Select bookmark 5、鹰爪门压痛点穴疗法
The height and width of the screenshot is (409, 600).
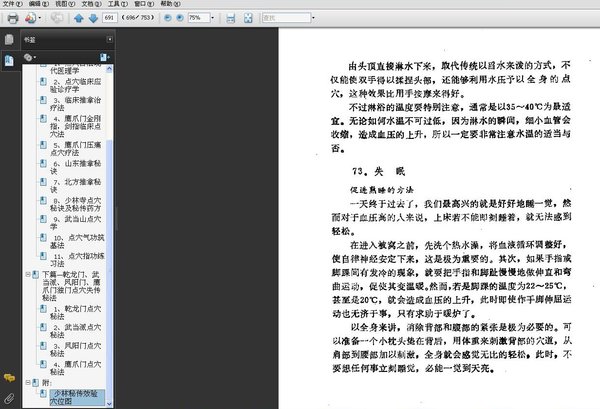click(x=75, y=148)
